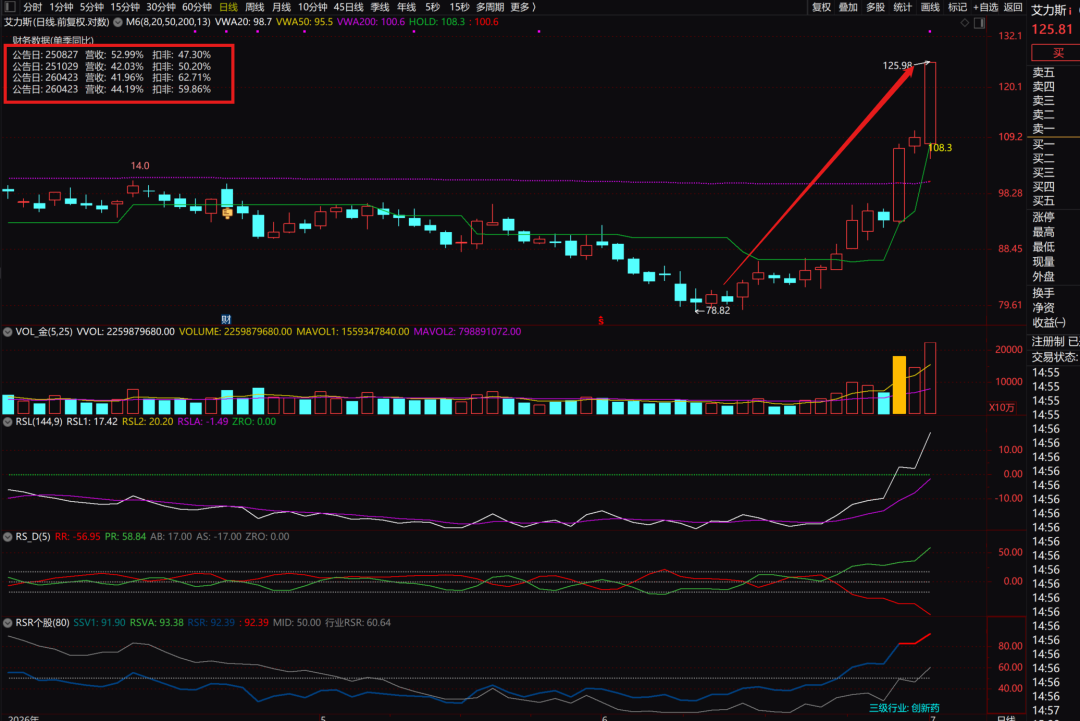Click the 标记 mark button
The width and height of the screenshot is (1080, 721).
tap(957, 7)
